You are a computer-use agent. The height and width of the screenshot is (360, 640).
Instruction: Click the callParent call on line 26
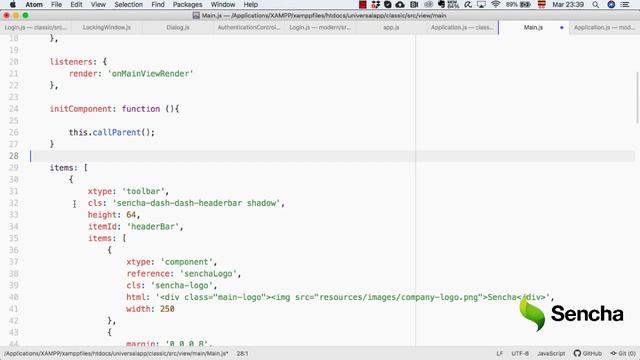pyautogui.click(x=117, y=132)
